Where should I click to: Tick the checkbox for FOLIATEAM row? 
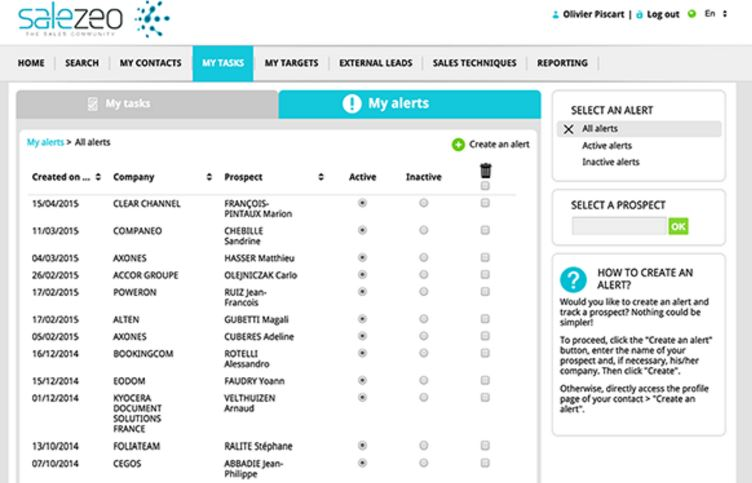coord(485,446)
